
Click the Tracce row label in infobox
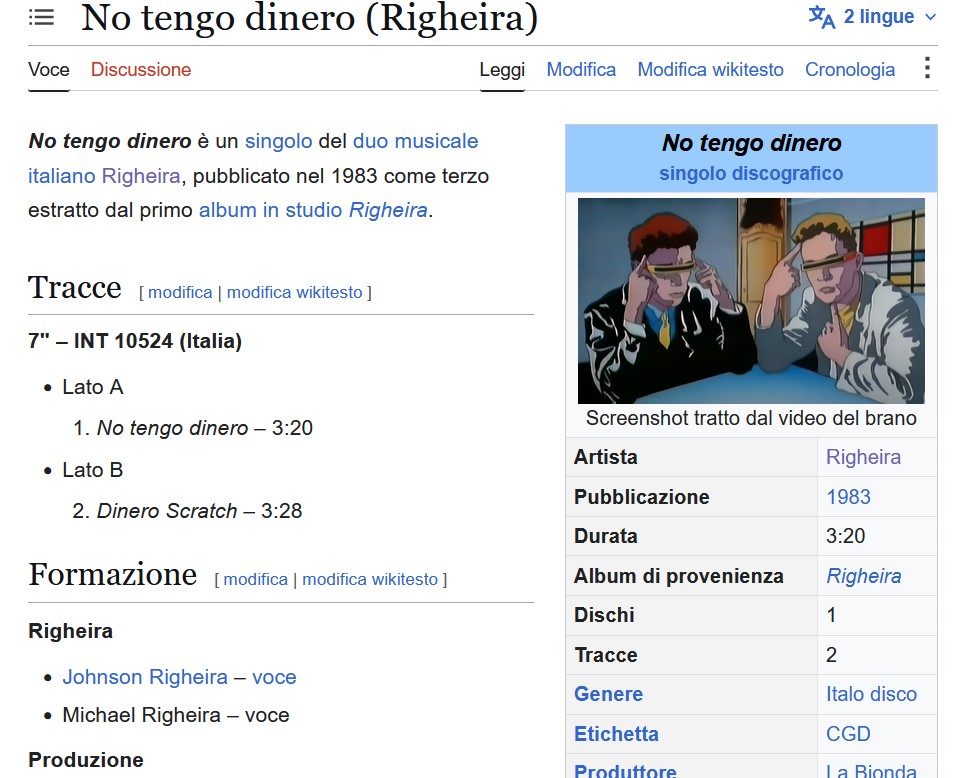click(606, 655)
